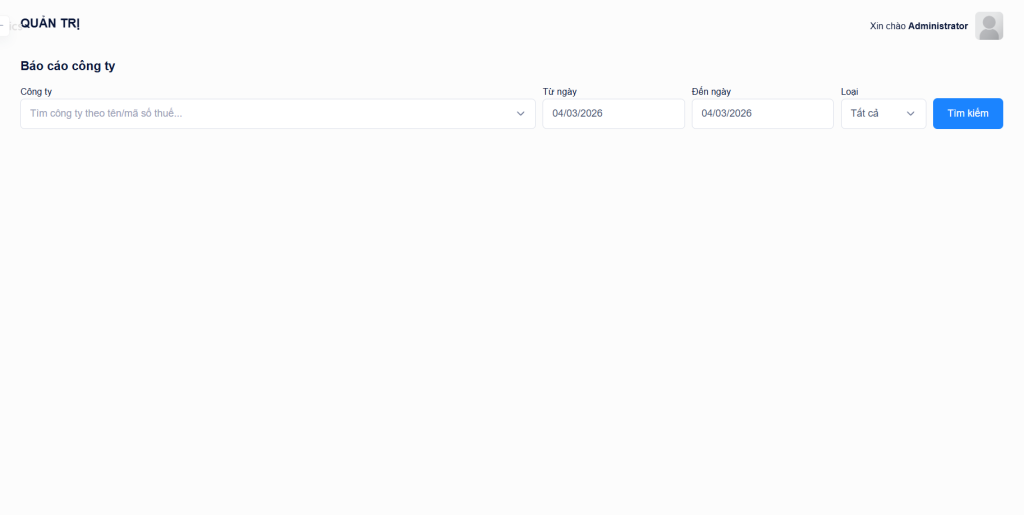The width and height of the screenshot is (1024, 515).
Task: Focus the Từ ngày date field
Action: pyautogui.click(x=612, y=114)
